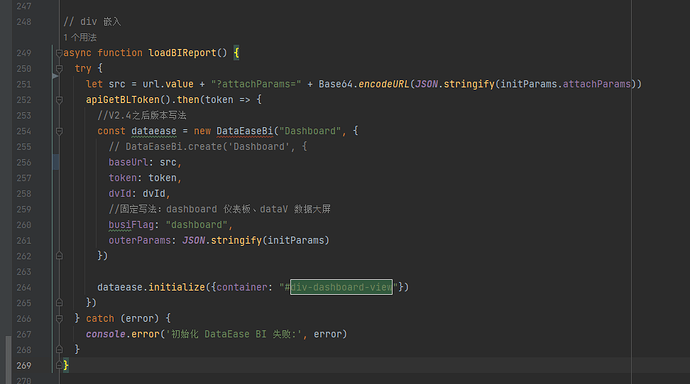
Task: Collapse the try block fold marker
Action: click(59, 69)
